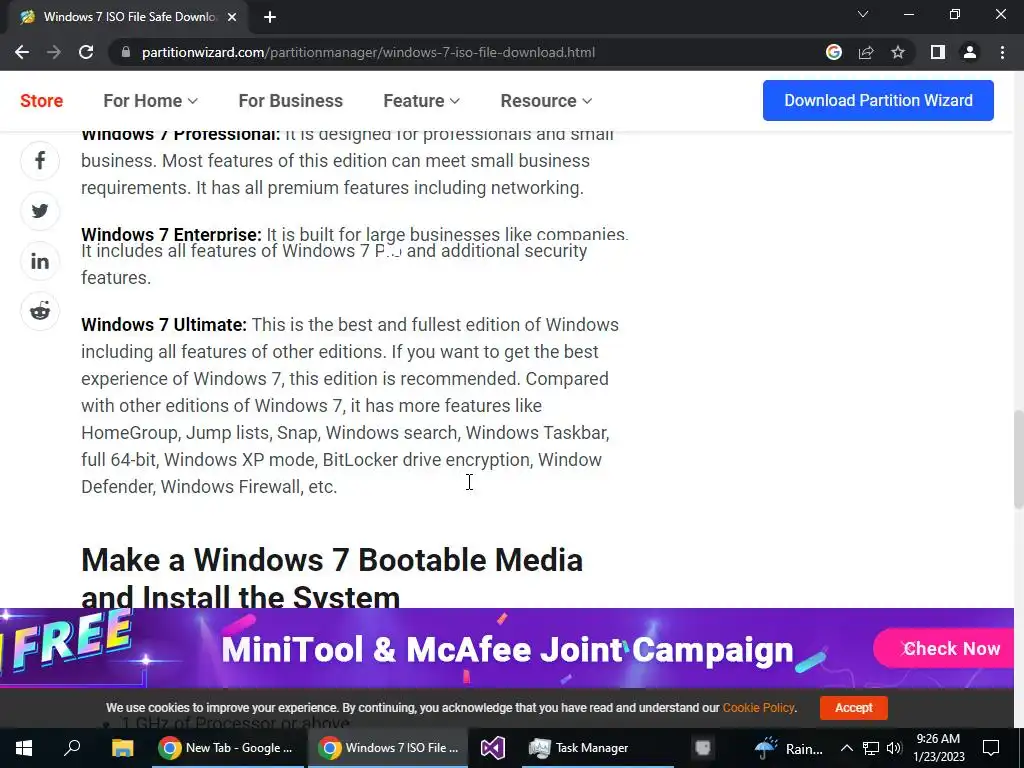Image resolution: width=1024 pixels, height=768 pixels.
Task: Click the 'Windows 7 Enterprise:' bold text
Action: pos(171,234)
